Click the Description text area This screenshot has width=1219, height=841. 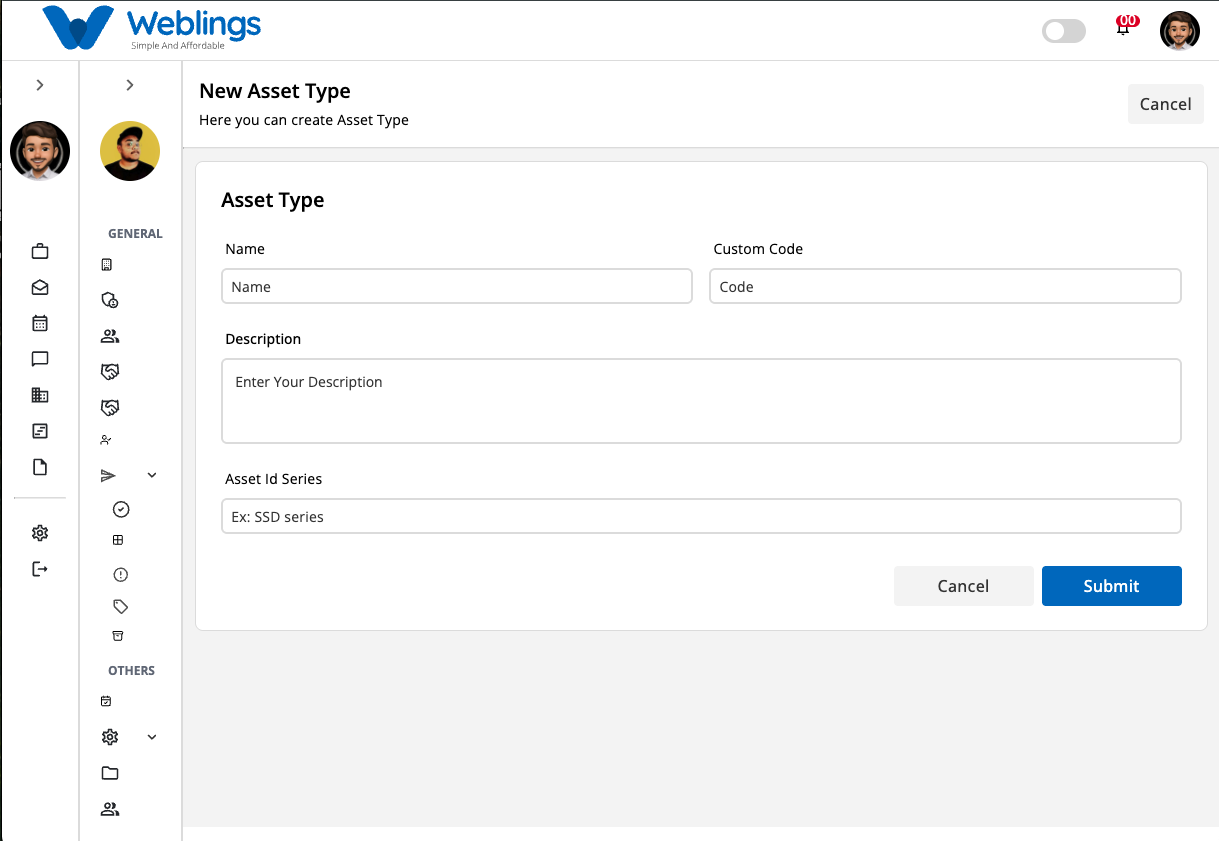click(701, 401)
